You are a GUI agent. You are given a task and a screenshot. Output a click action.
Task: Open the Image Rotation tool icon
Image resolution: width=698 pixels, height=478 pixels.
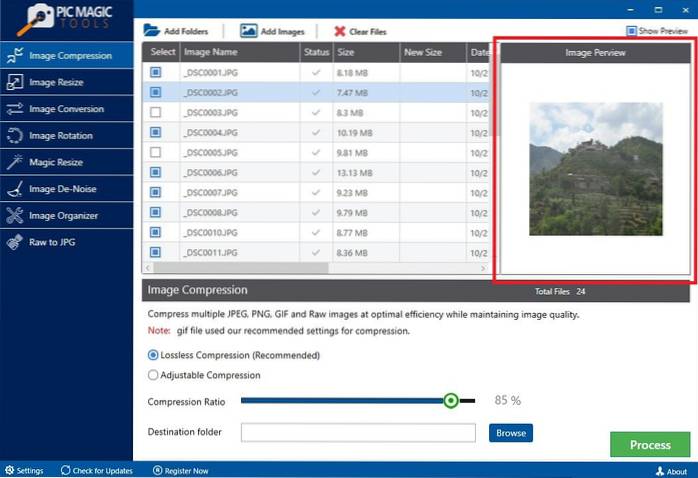[14, 135]
